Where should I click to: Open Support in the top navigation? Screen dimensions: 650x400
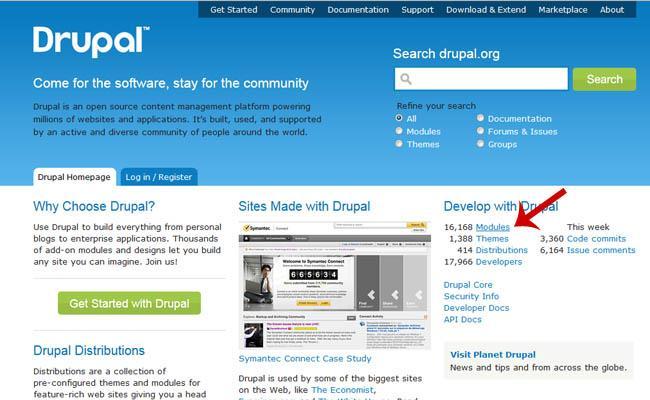417,10
